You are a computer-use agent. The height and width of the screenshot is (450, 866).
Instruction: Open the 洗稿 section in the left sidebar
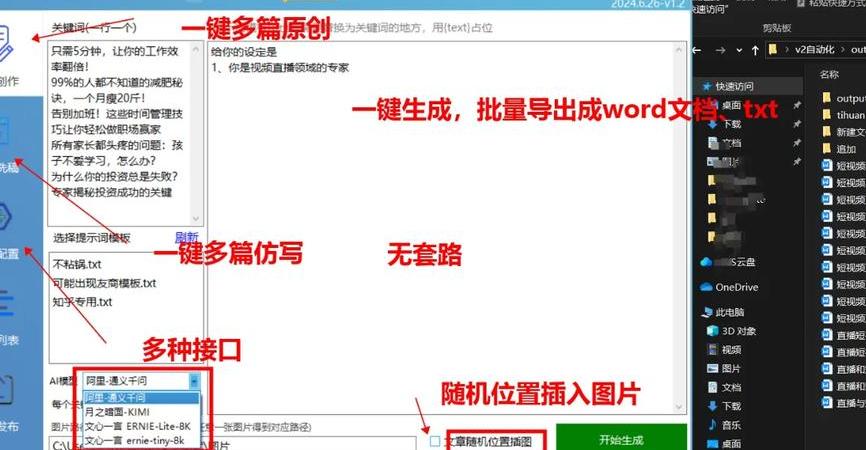pyautogui.click(x=8, y=144)
